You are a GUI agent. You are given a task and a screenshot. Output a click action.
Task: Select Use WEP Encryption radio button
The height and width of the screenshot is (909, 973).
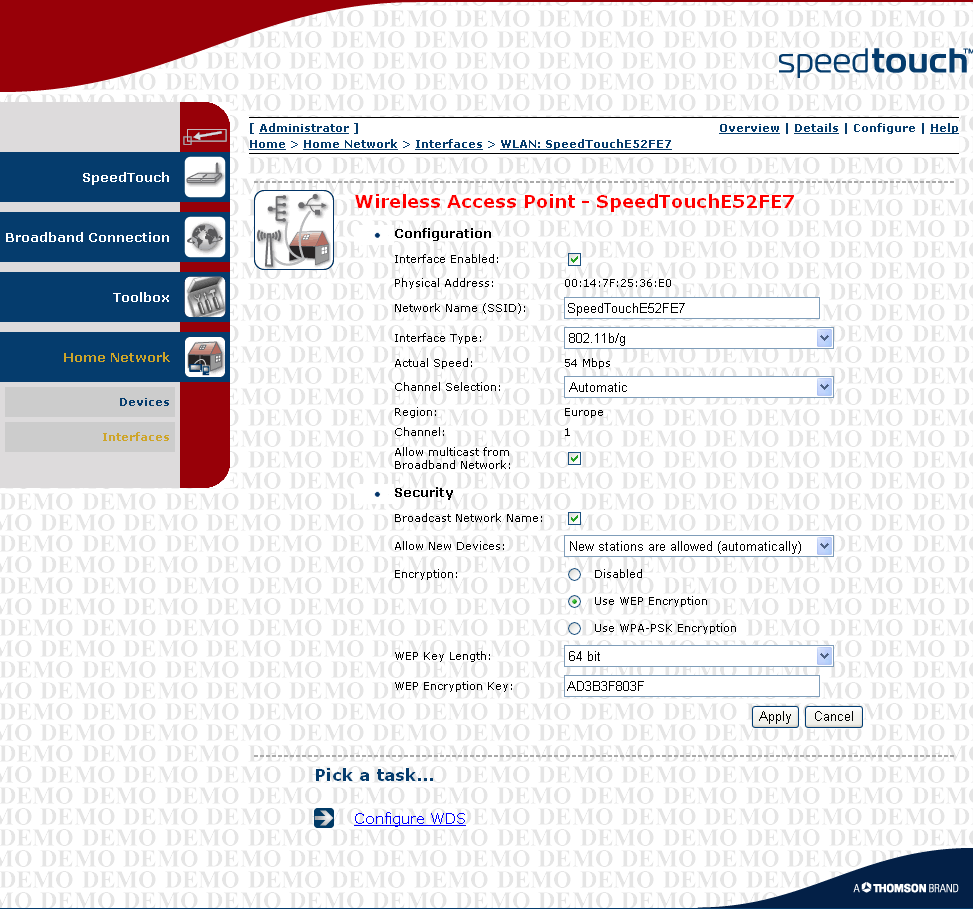[x=575, y=601]
